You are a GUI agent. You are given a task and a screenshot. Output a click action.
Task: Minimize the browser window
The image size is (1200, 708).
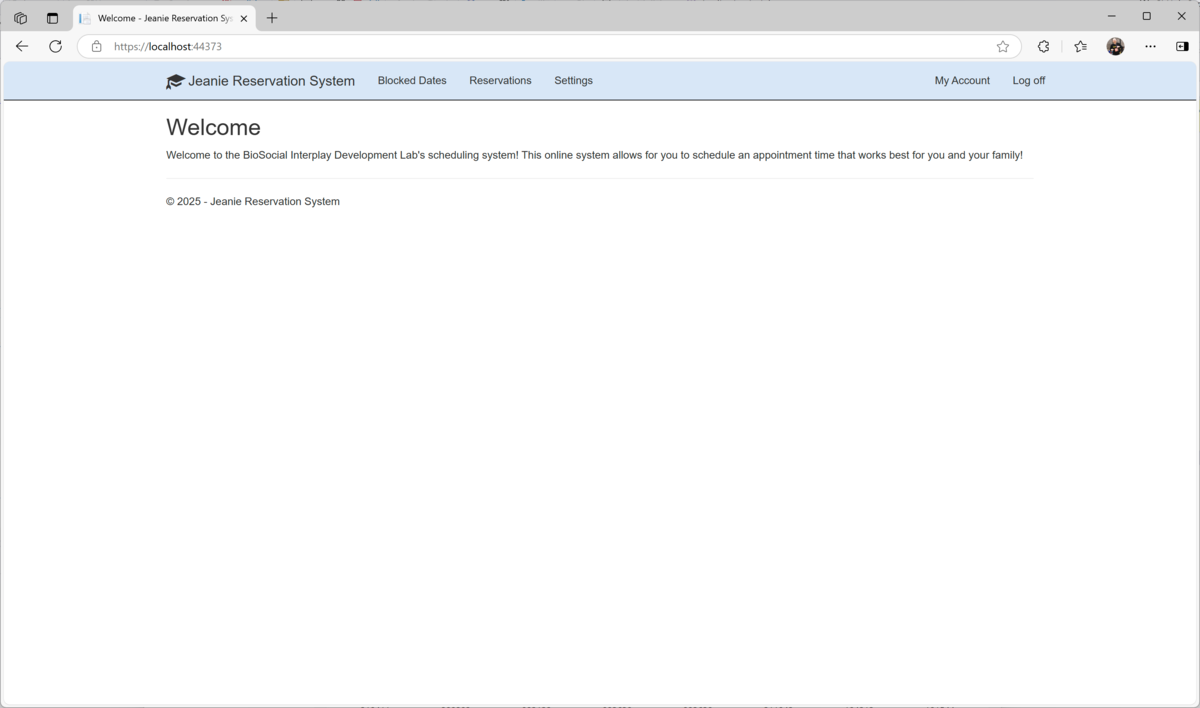point(1112,16)
